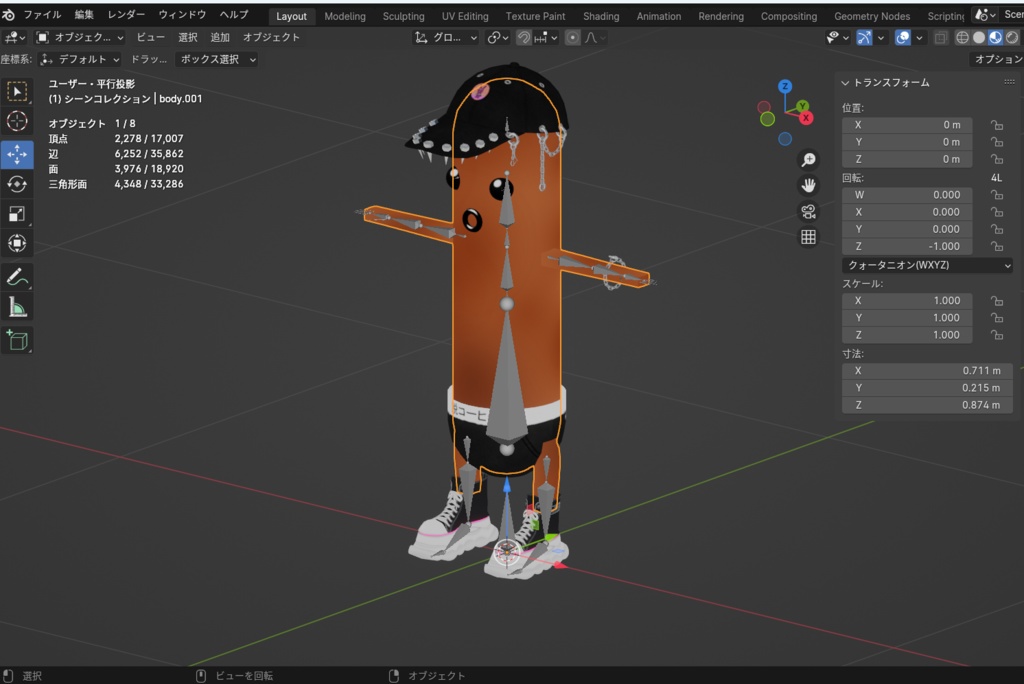
Task: Select the Transform tool
Action: click(17, 244)
